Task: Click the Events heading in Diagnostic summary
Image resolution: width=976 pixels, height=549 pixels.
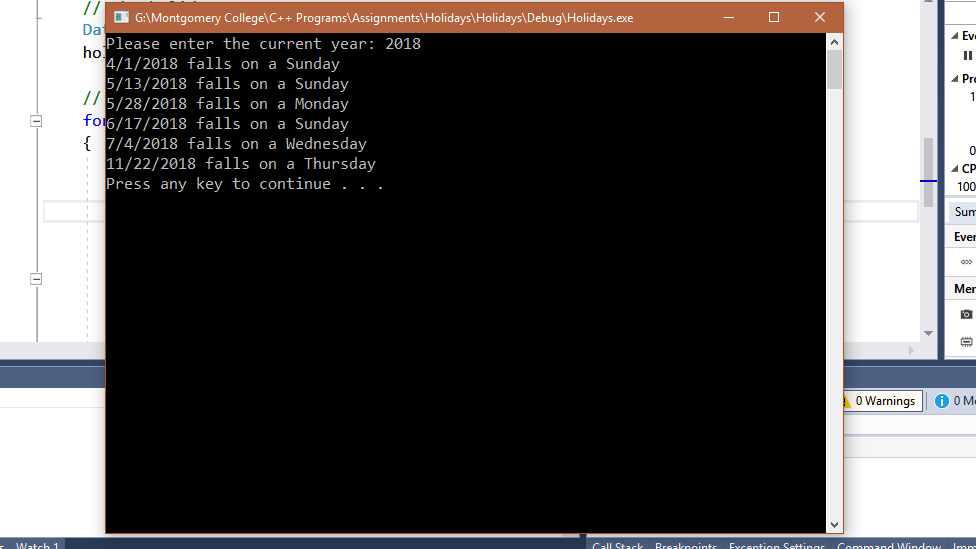Action: click(964, 237)
